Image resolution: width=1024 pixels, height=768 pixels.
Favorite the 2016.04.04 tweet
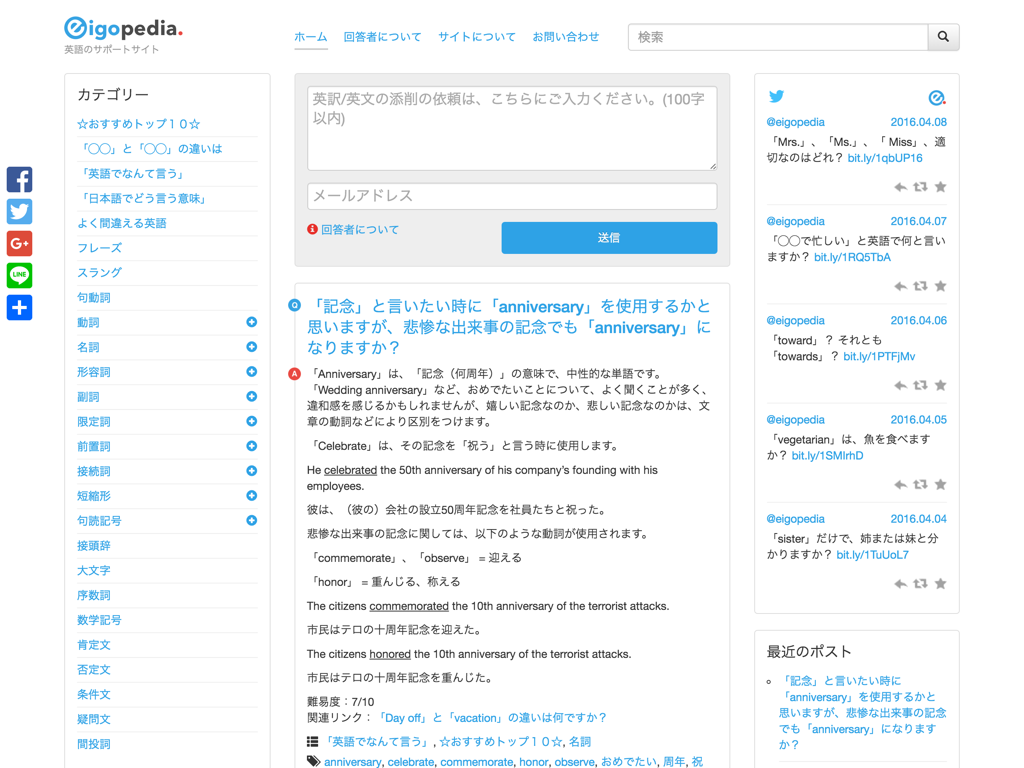pyautogui.click(x=940, y=584)
